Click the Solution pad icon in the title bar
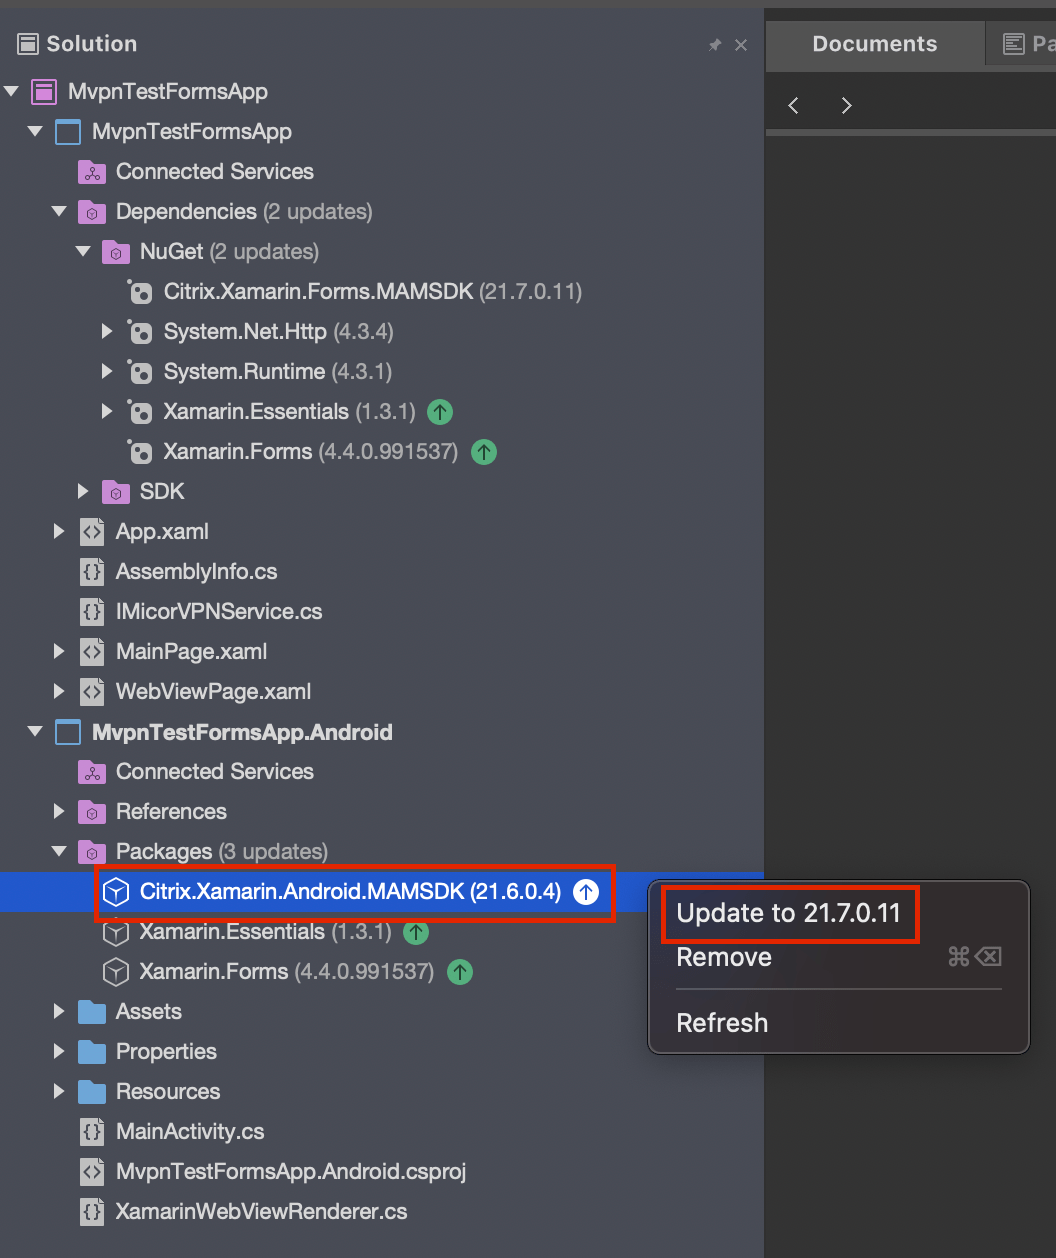The image size is (1056, 1258). point(29,43)
